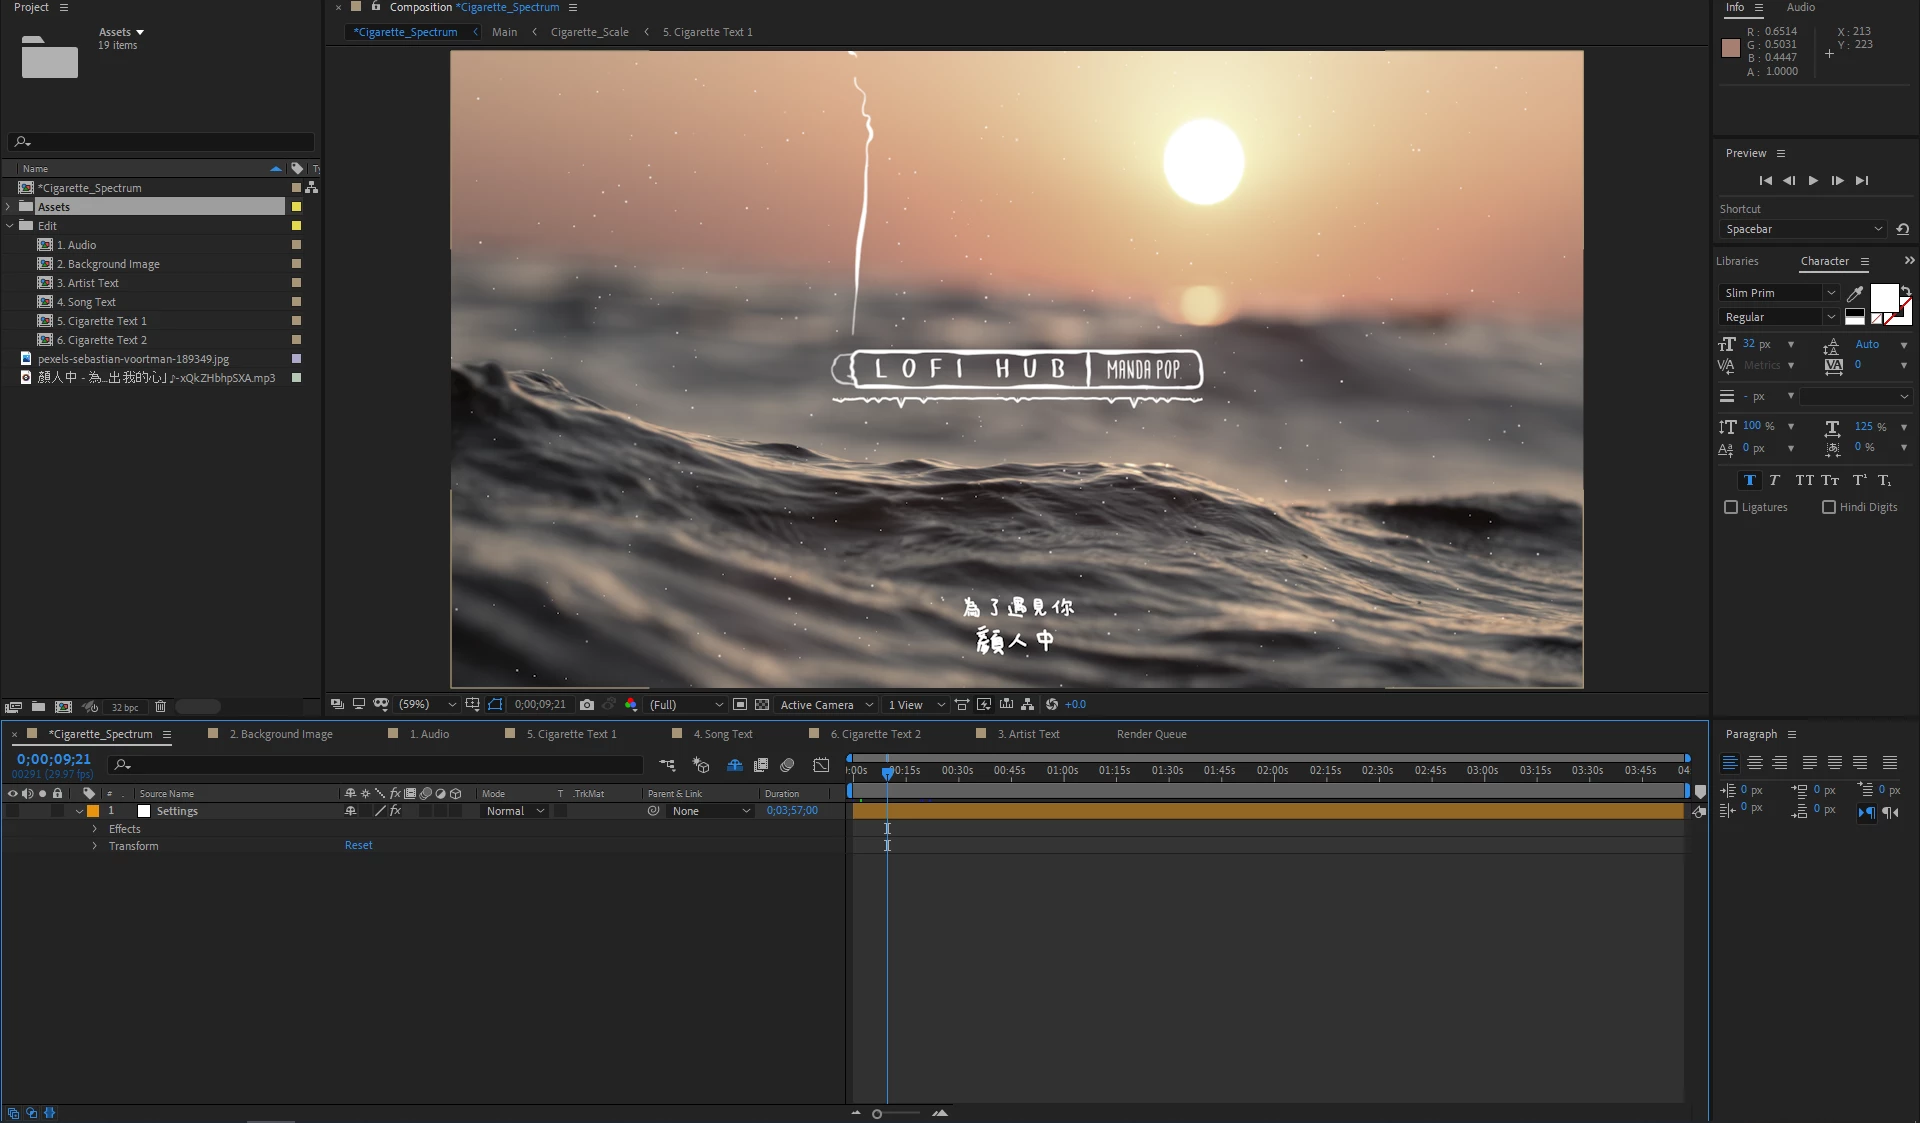Delete selected item with trash icon
Screen dimensions: 1920x1123
[160, 707]
